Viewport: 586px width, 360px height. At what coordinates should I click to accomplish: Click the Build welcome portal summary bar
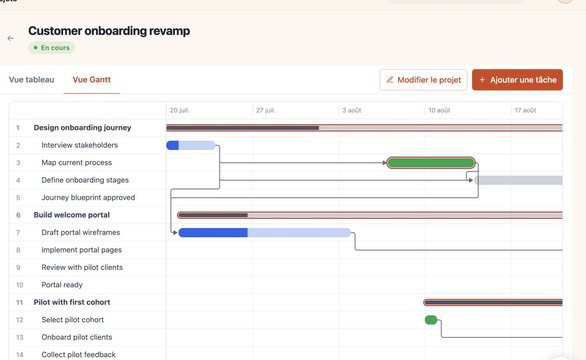click(370, 215)
